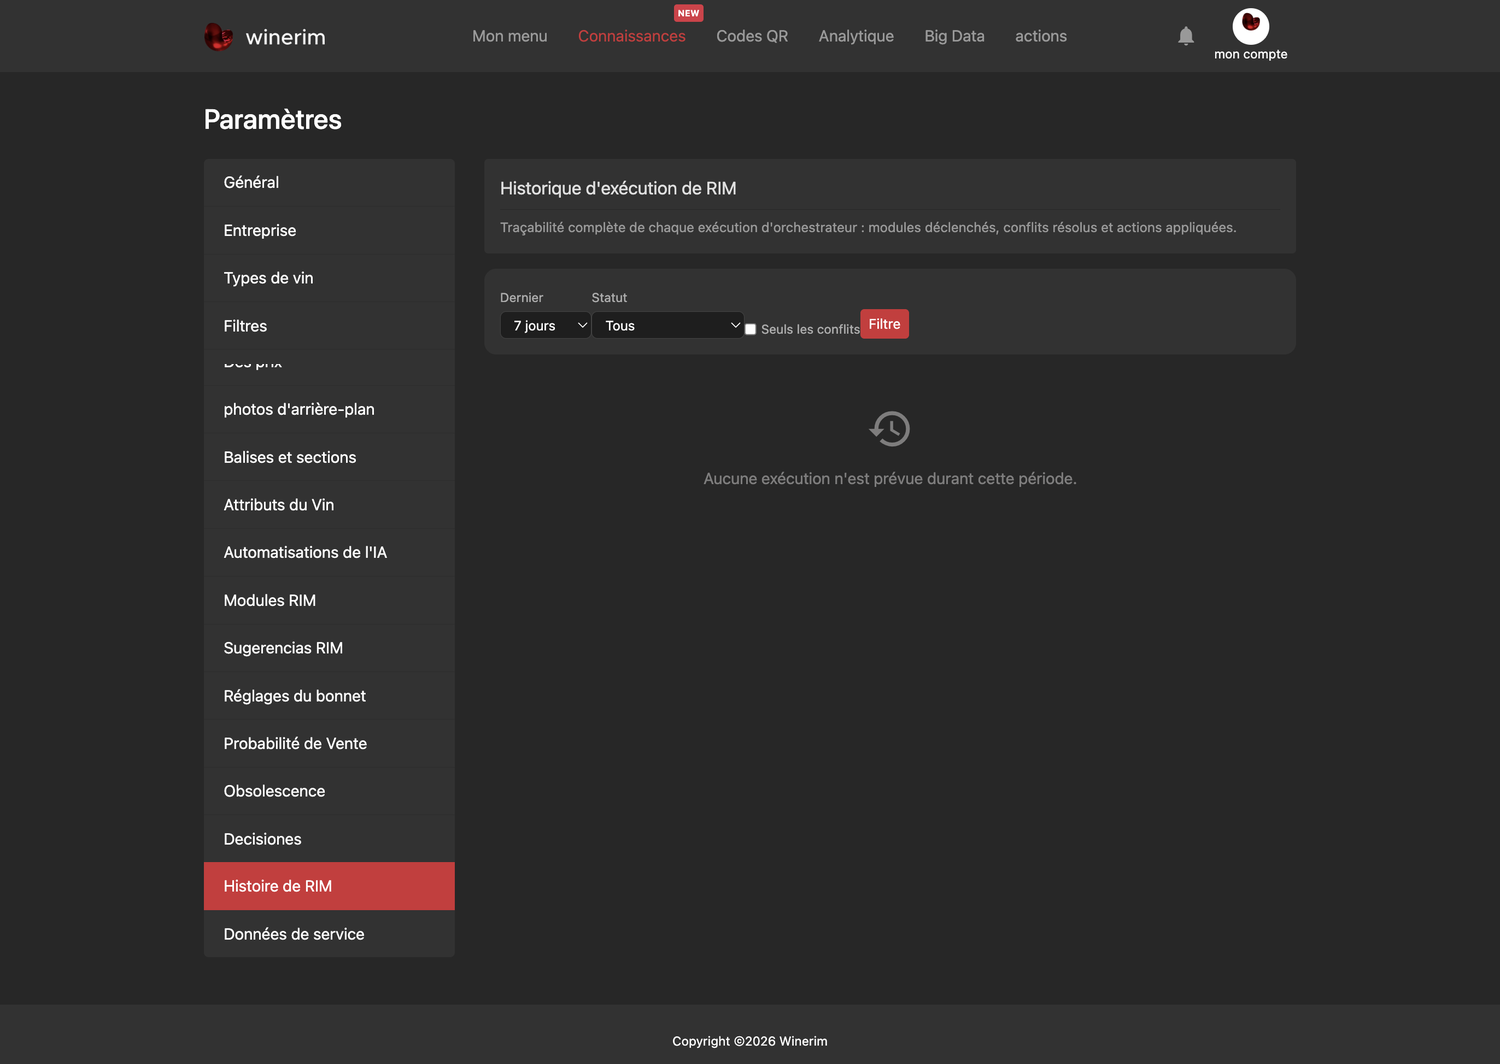The image size is (1500, 1064).
Task: Expand the Statut Tous dropdown
Action: (x=668, y=325)
